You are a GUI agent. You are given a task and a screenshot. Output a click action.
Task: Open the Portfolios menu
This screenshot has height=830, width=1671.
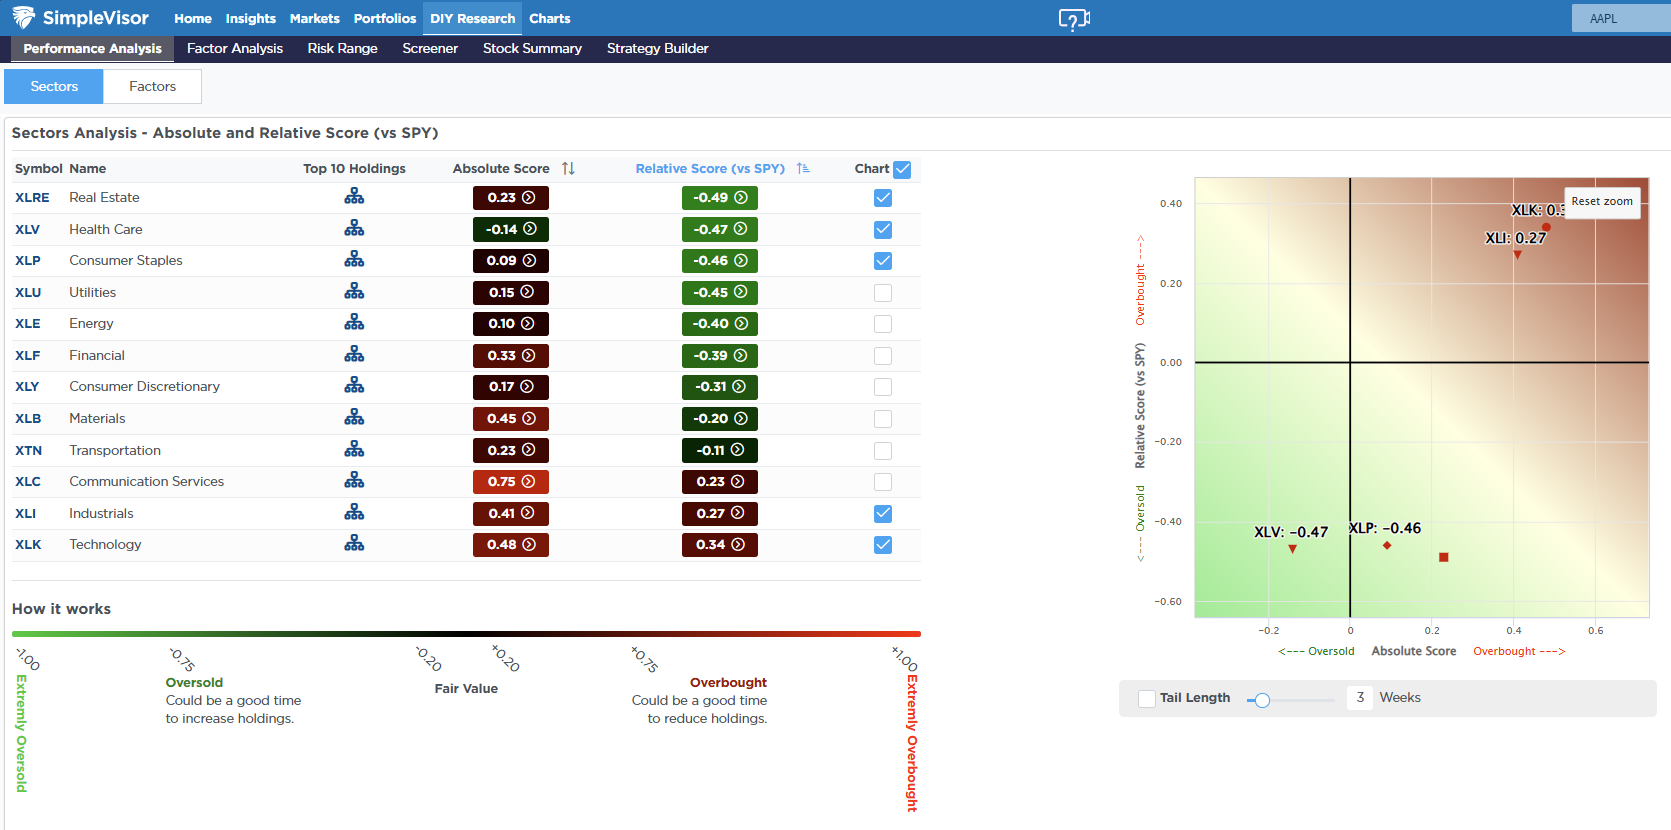click(385, 18)
